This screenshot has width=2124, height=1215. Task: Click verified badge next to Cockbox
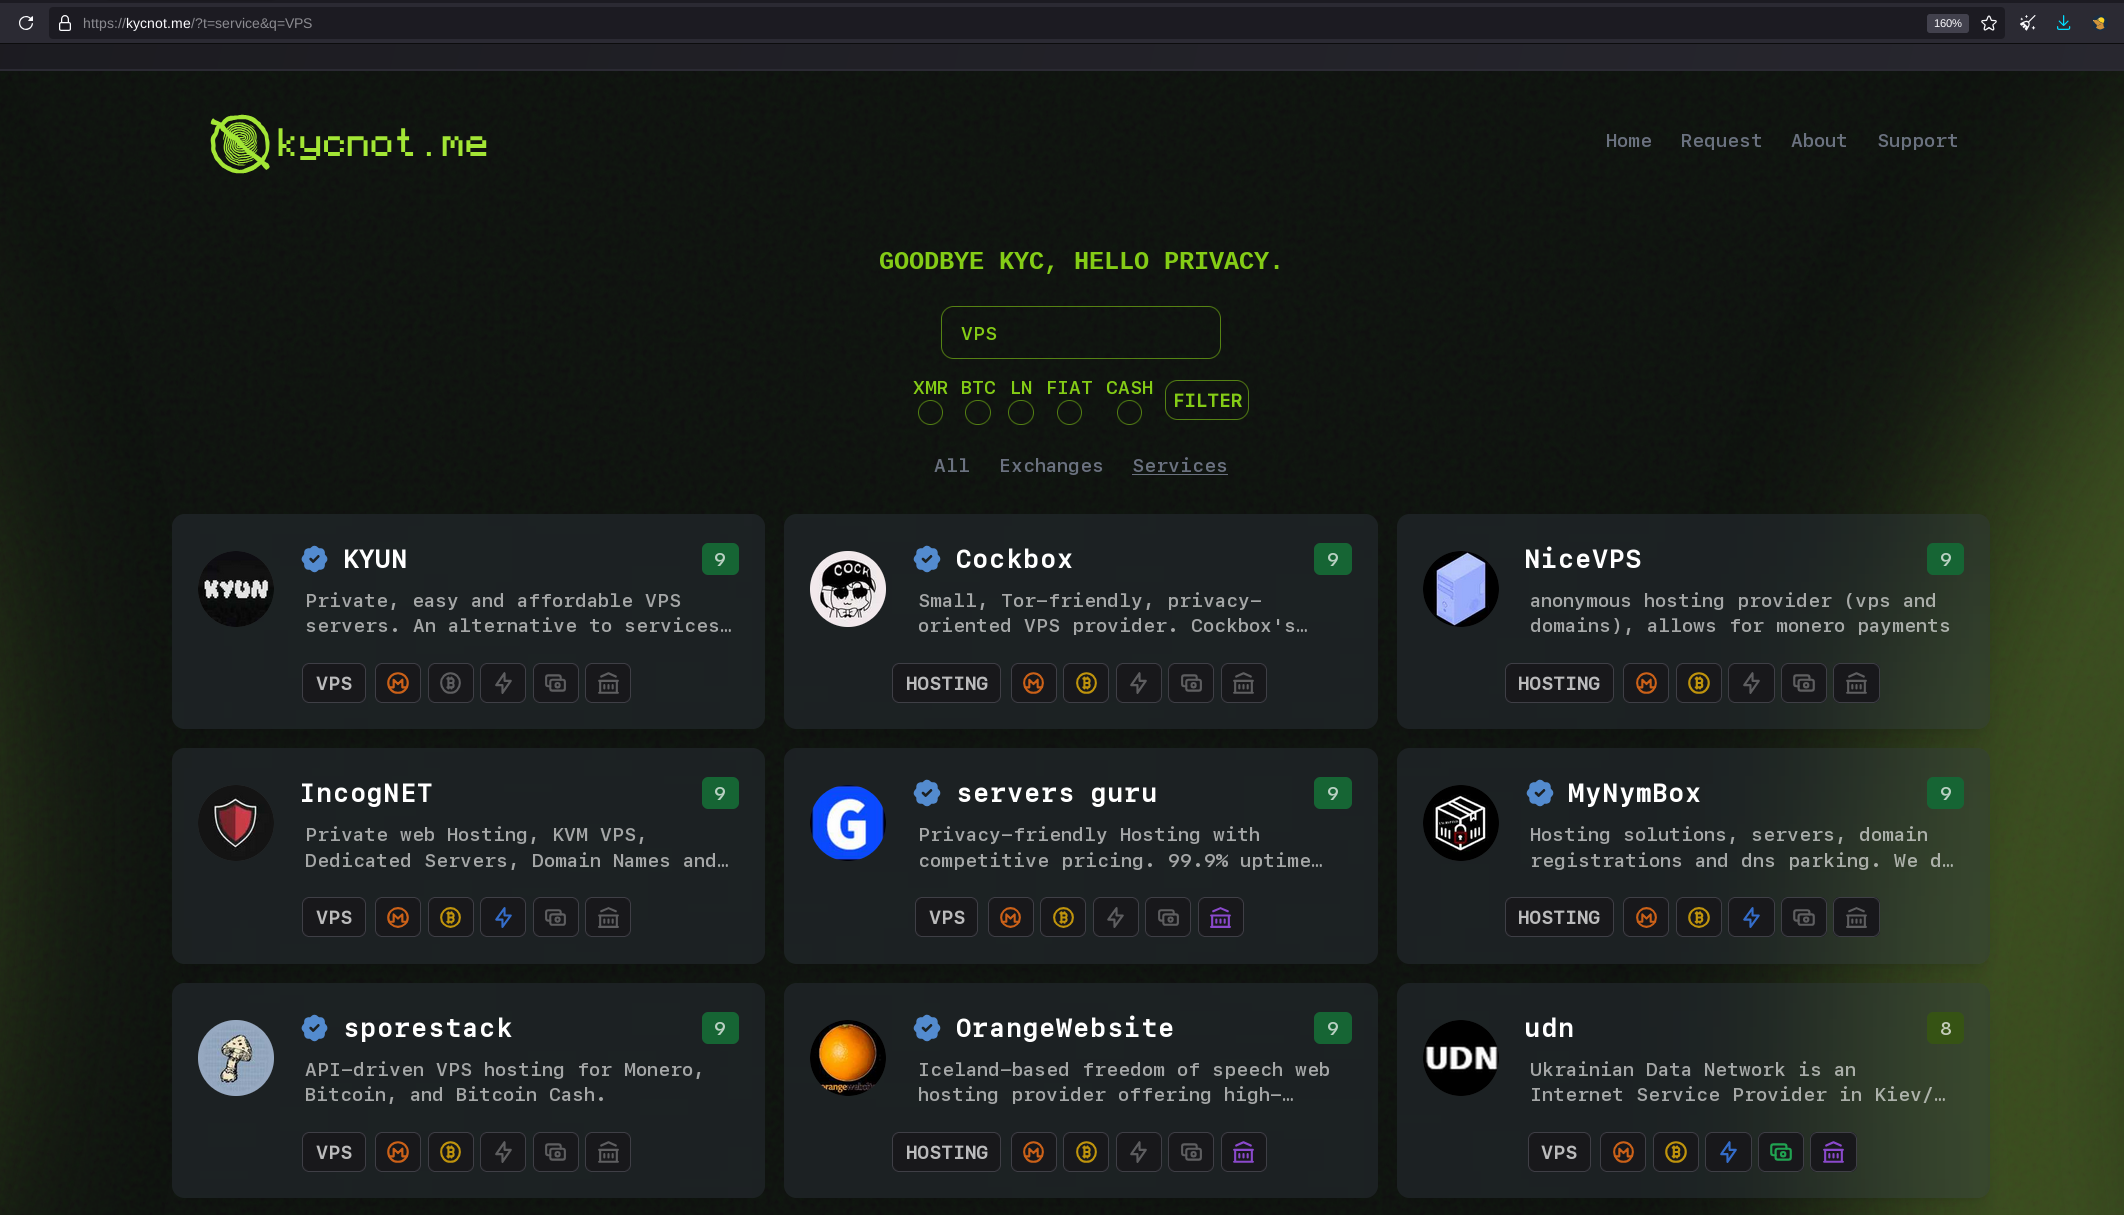[927, 559]
